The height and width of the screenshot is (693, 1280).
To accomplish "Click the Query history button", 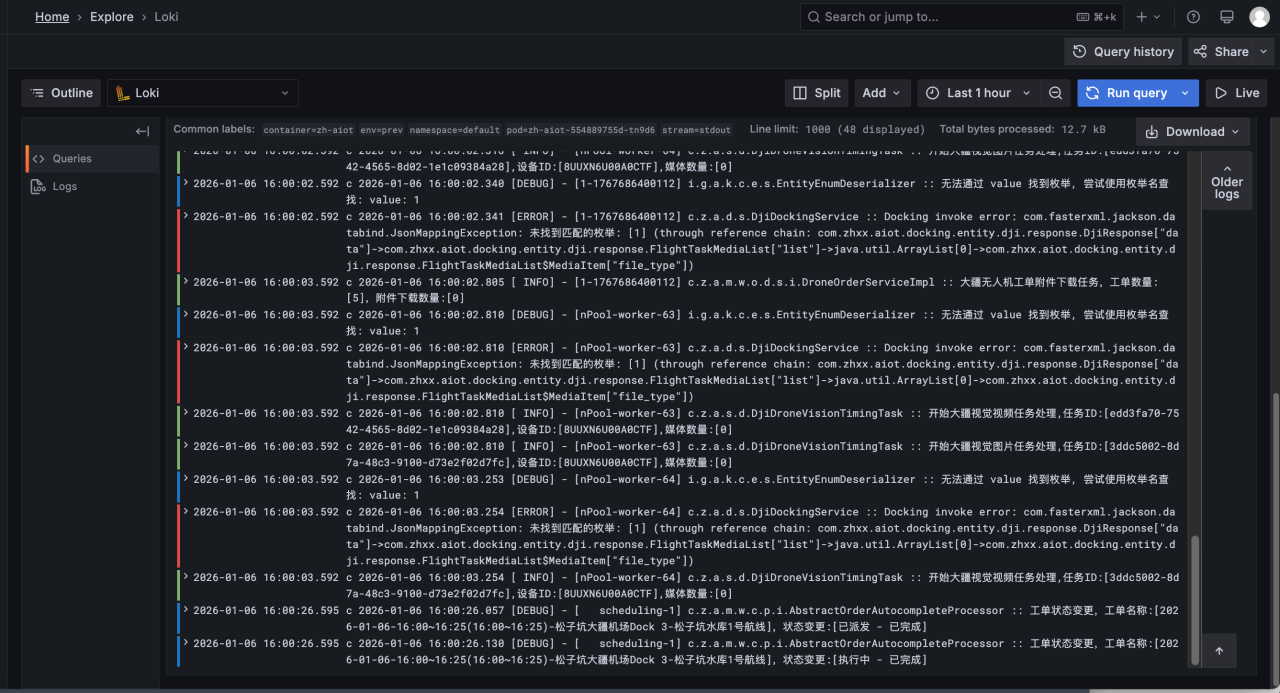I will click(1123, 52).
